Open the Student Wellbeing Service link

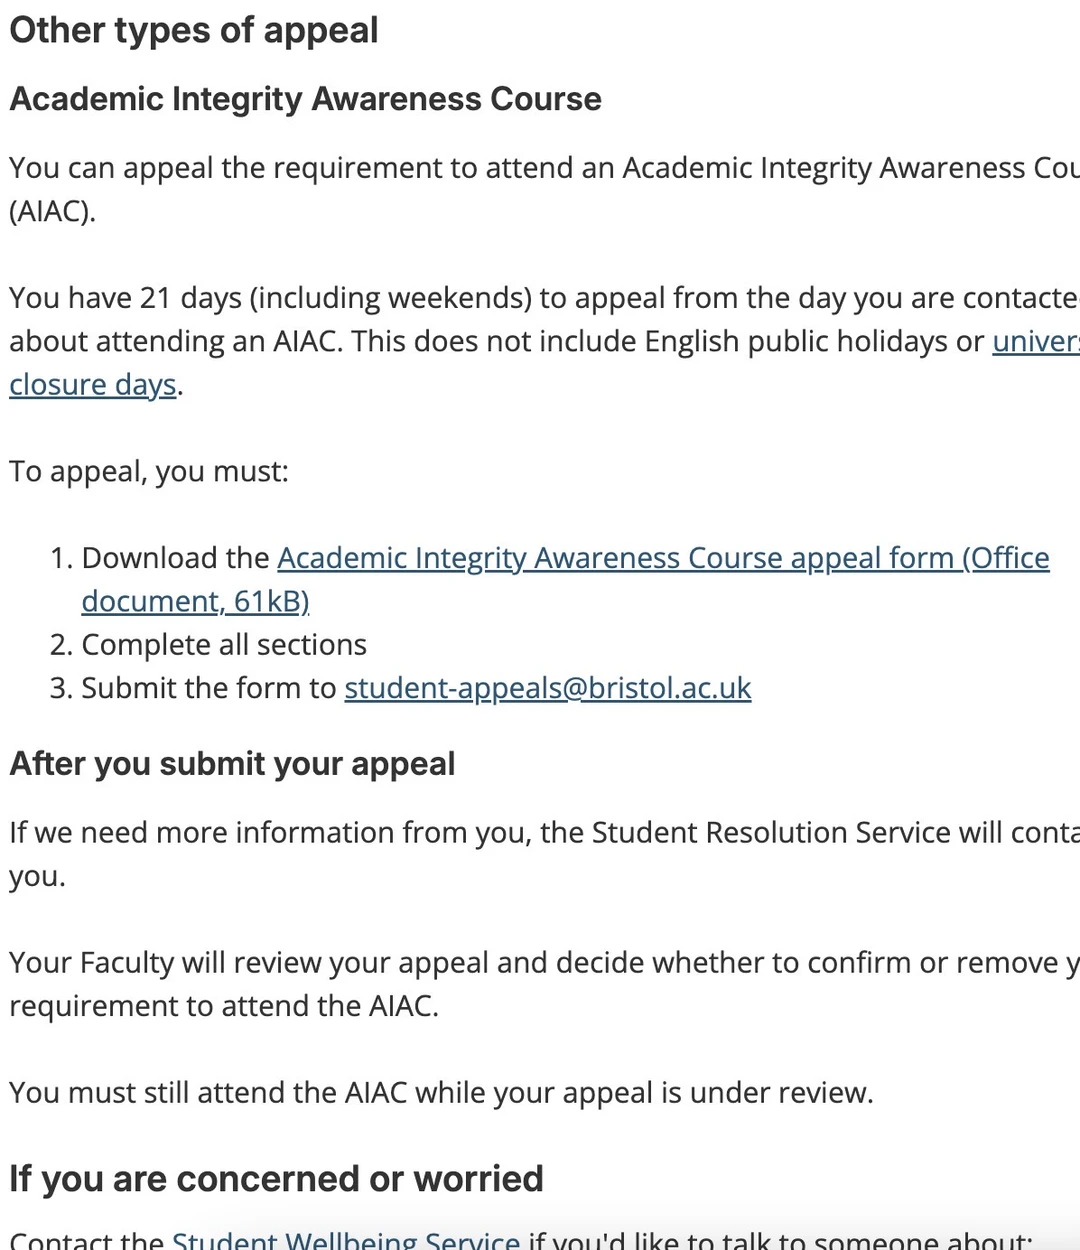[x=346, y=1240]
